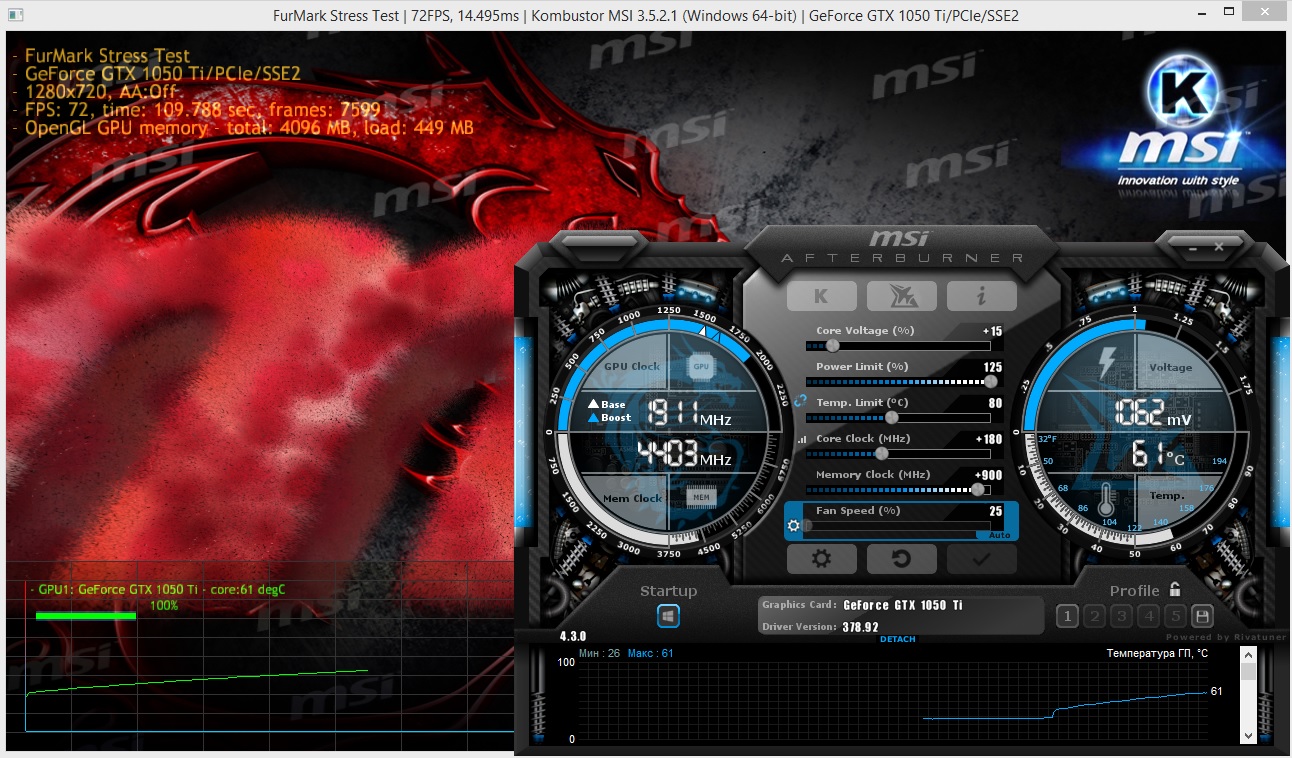Click the Температура ГП, °C graph title
Viewport: 1292px width, 758px height.
click(x=1157, y=653)
